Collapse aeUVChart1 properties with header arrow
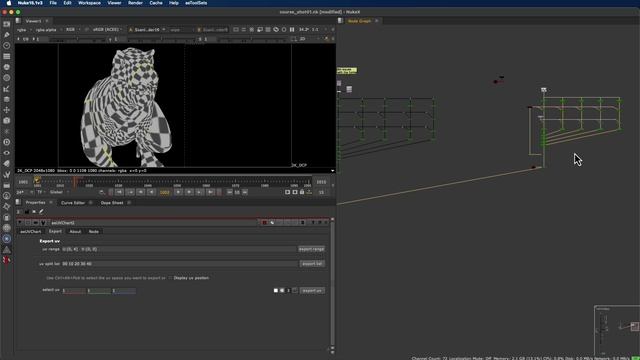The height and width of the screenshot is (360, 640). pyautogui.click(x=20, y=223)
